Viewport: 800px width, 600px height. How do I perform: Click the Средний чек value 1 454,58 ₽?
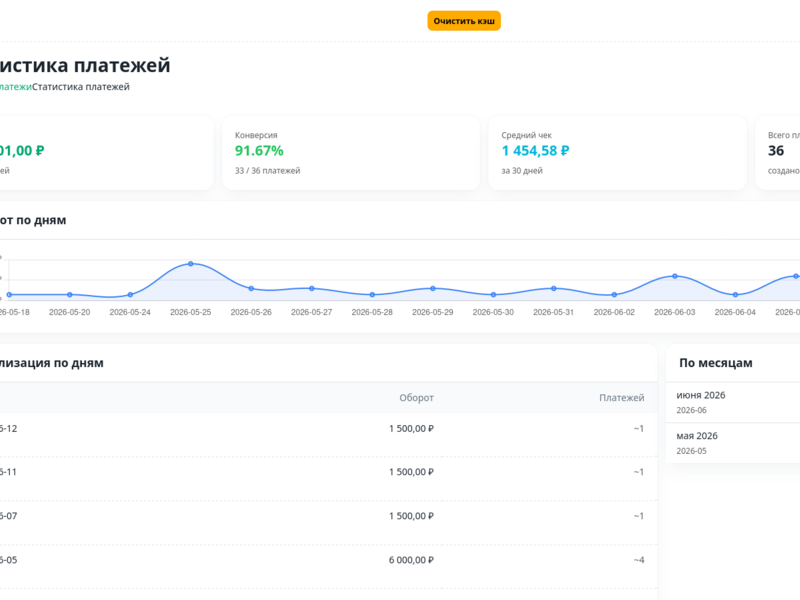coord(535,151)
